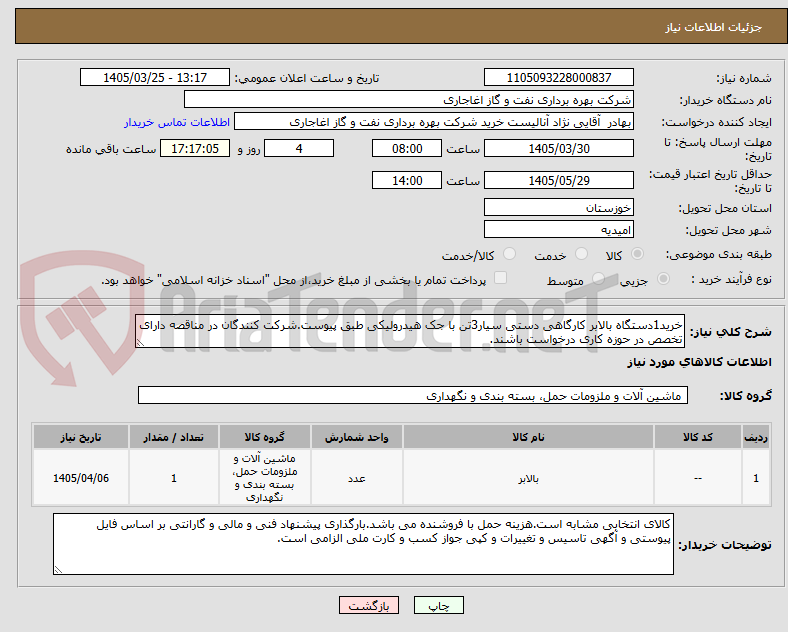Click the announcement date-time field 1405/03/25
The height and width of the screenshot is (632, 788).
pyautogui.click(x=155, y=77)
